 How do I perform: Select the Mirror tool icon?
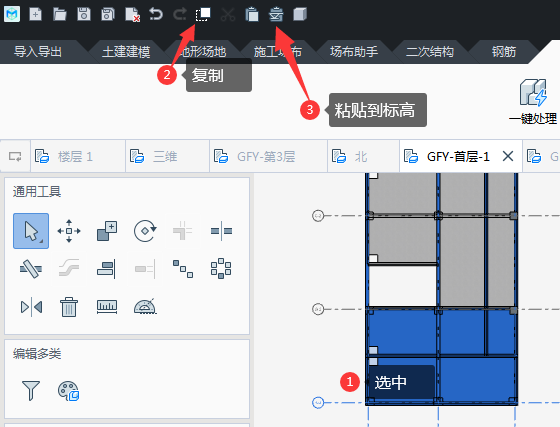31,307
